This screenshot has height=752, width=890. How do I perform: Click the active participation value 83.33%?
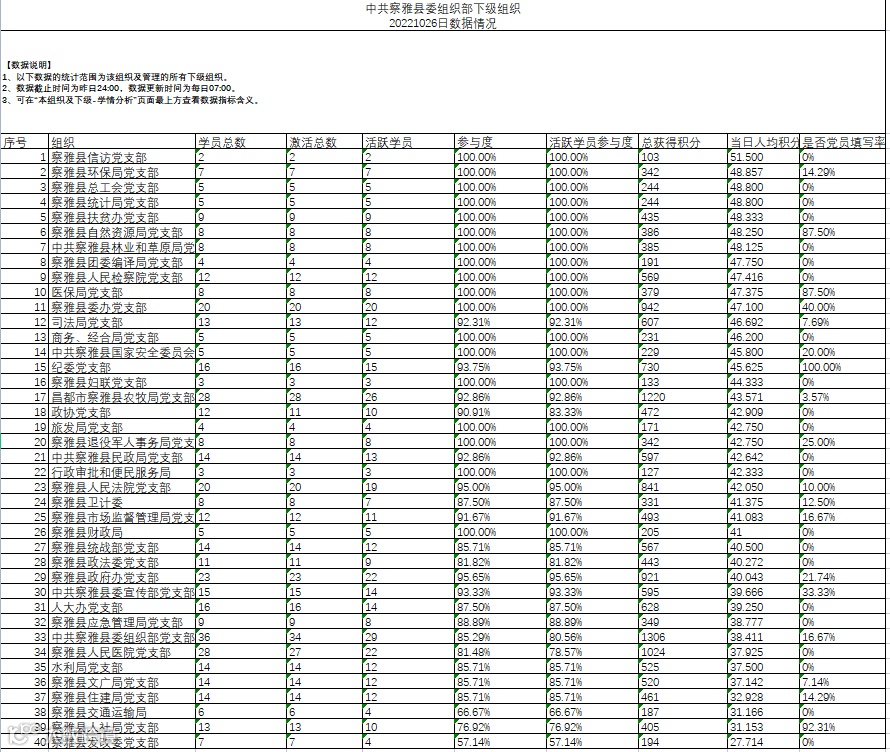click(592, 412)
